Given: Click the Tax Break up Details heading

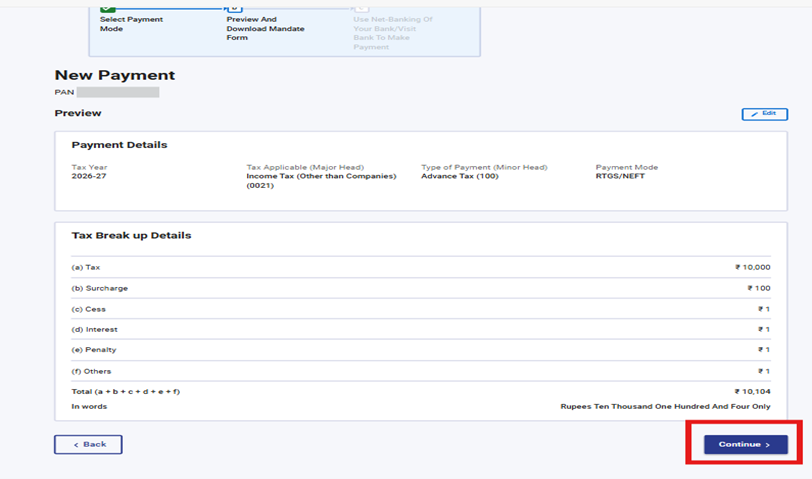Looking at the screenshot, I should pyautogui.click(x=131, y=236).
